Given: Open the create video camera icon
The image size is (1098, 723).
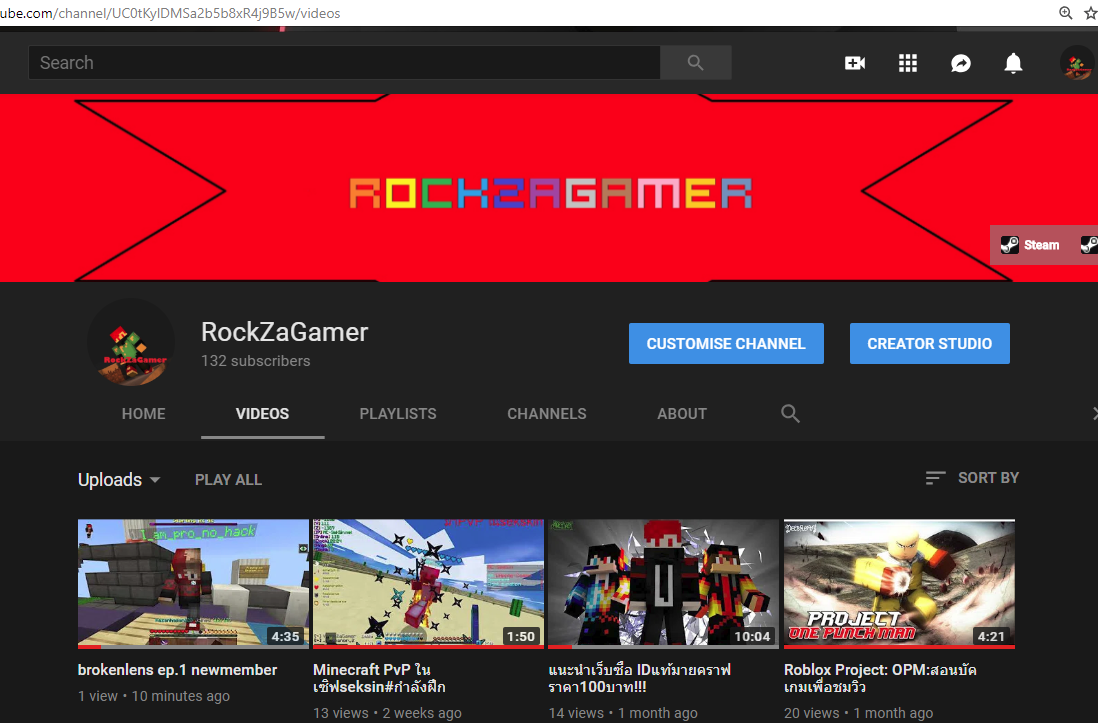Looking at the screenshot, I should point(854,63).
